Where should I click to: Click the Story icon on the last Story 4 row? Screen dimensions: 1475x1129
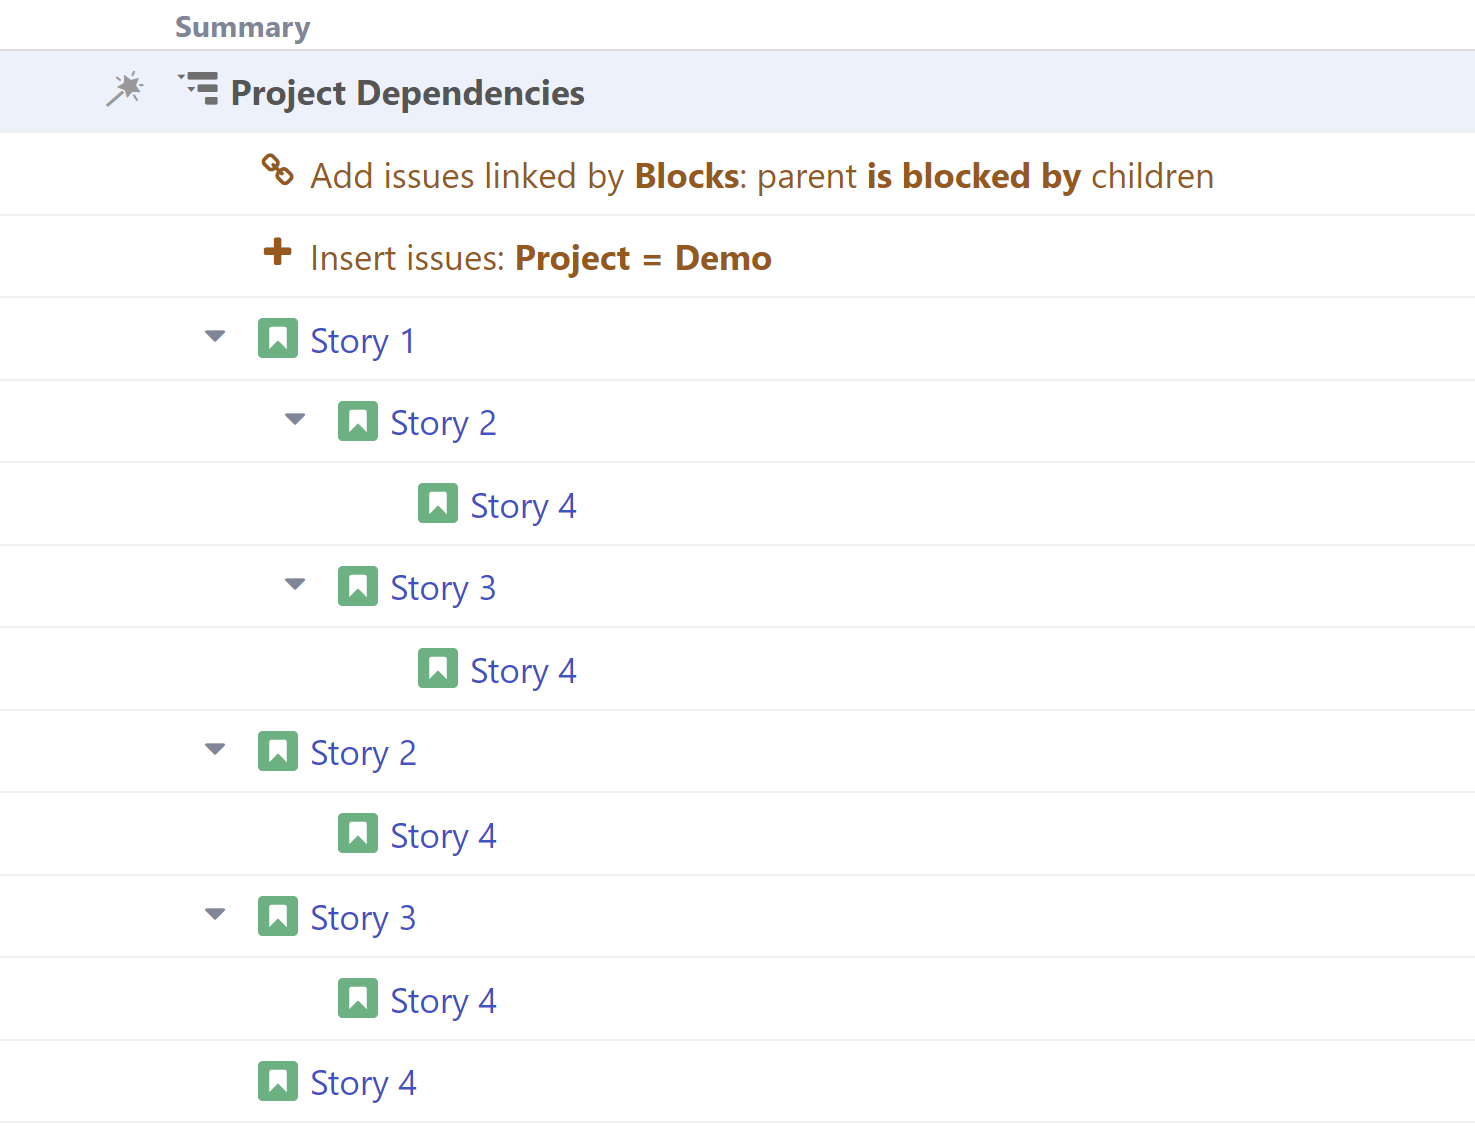click(x=277, y=1080)
